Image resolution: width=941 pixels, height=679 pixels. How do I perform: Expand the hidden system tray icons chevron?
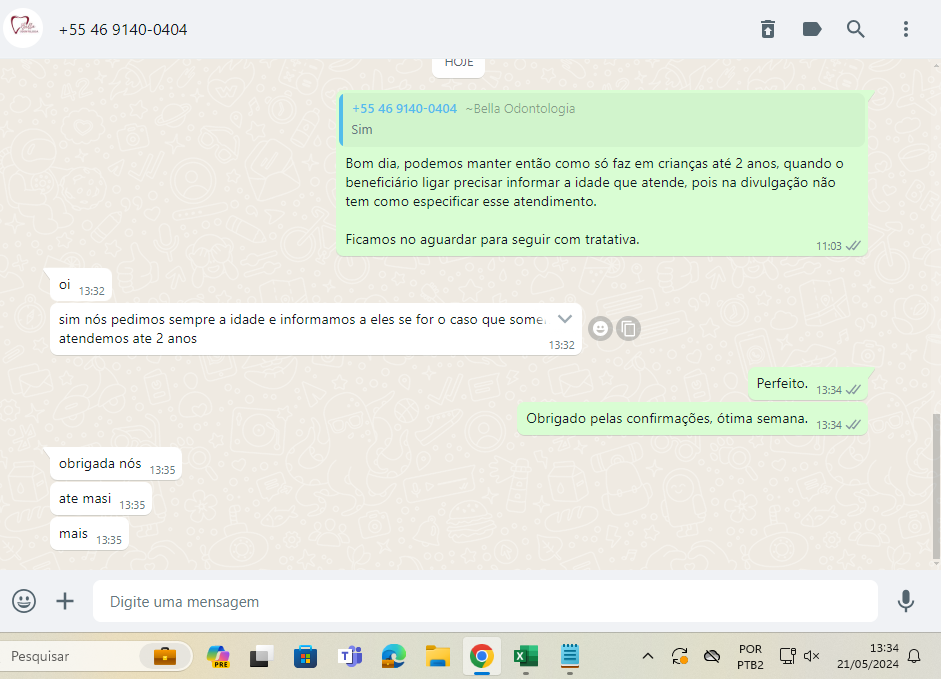(x=648, y=656)
